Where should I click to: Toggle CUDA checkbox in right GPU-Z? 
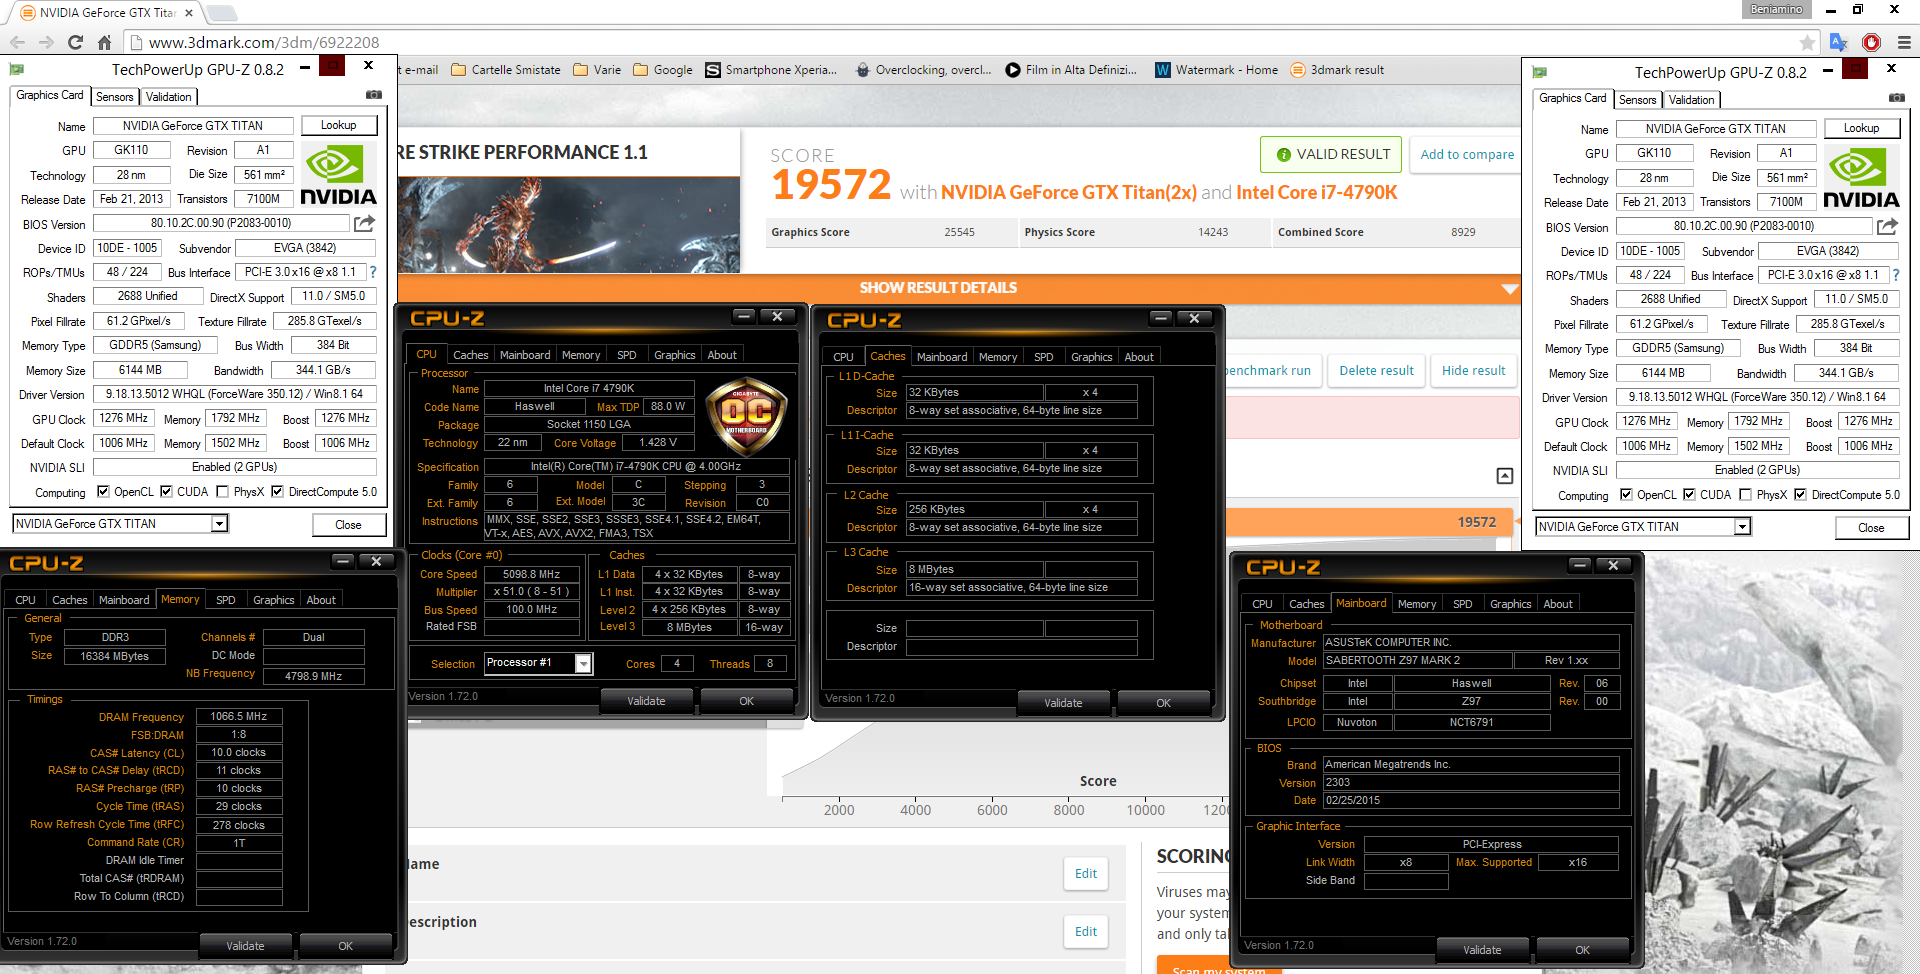(x=1689, y=495)
